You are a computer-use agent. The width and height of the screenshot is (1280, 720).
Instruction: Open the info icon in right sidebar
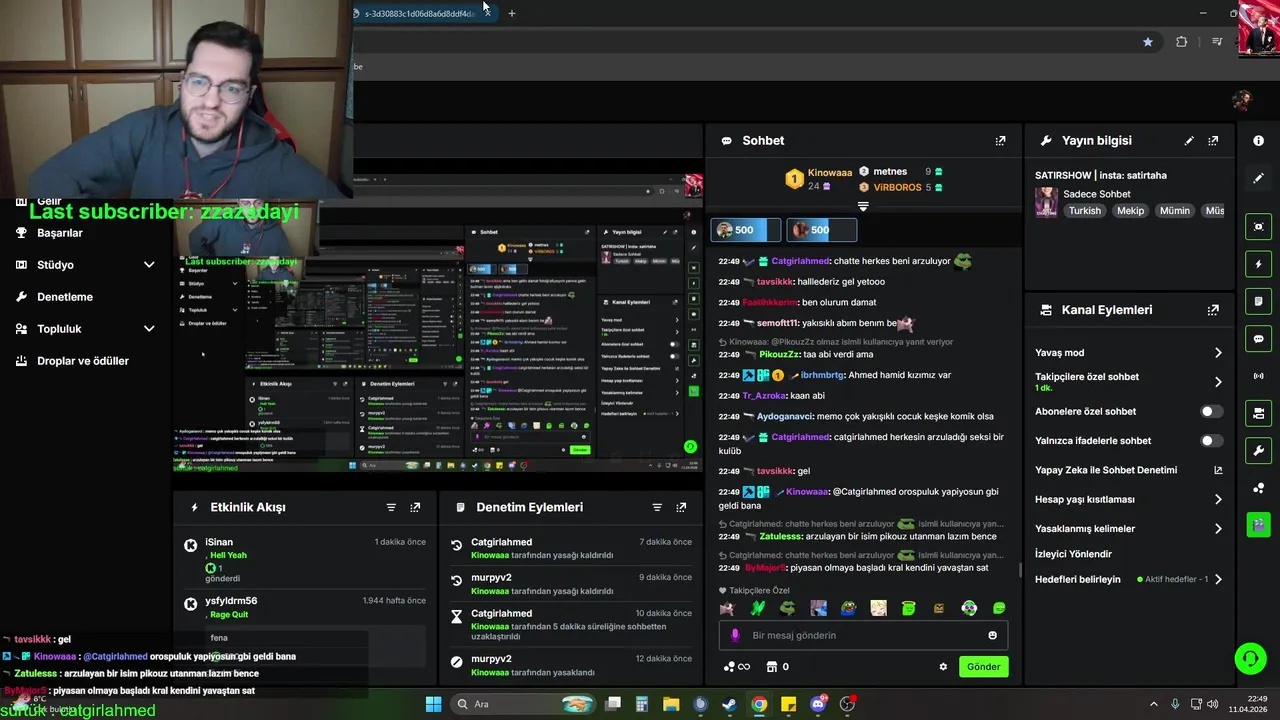pyautogui.click(x=1258, y=141)
